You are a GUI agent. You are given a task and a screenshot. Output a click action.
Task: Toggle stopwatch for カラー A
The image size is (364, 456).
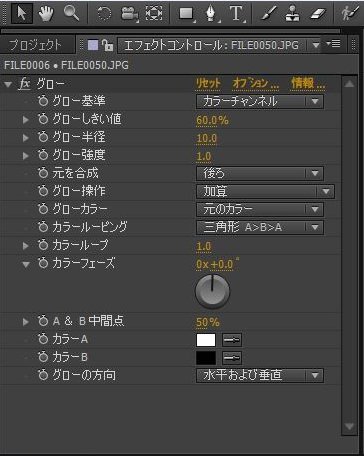43,339
